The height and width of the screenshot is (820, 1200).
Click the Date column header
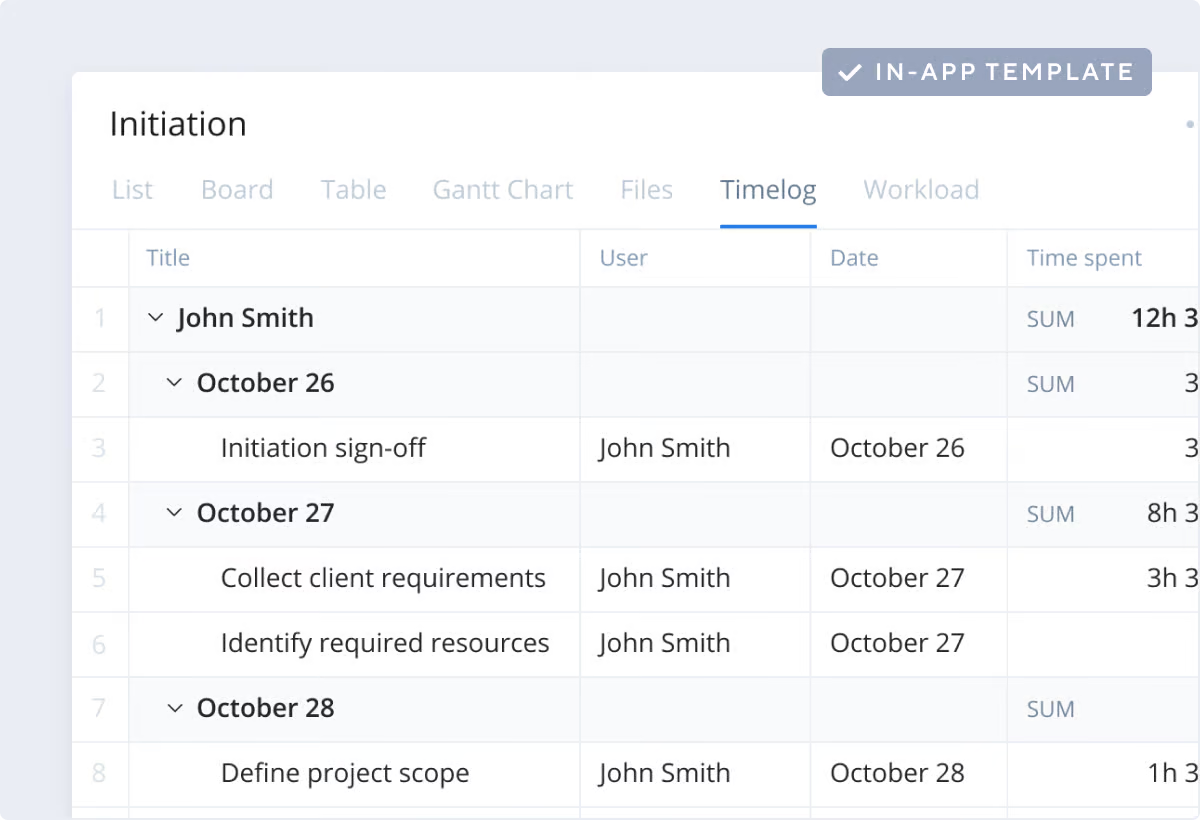point(854,258)
